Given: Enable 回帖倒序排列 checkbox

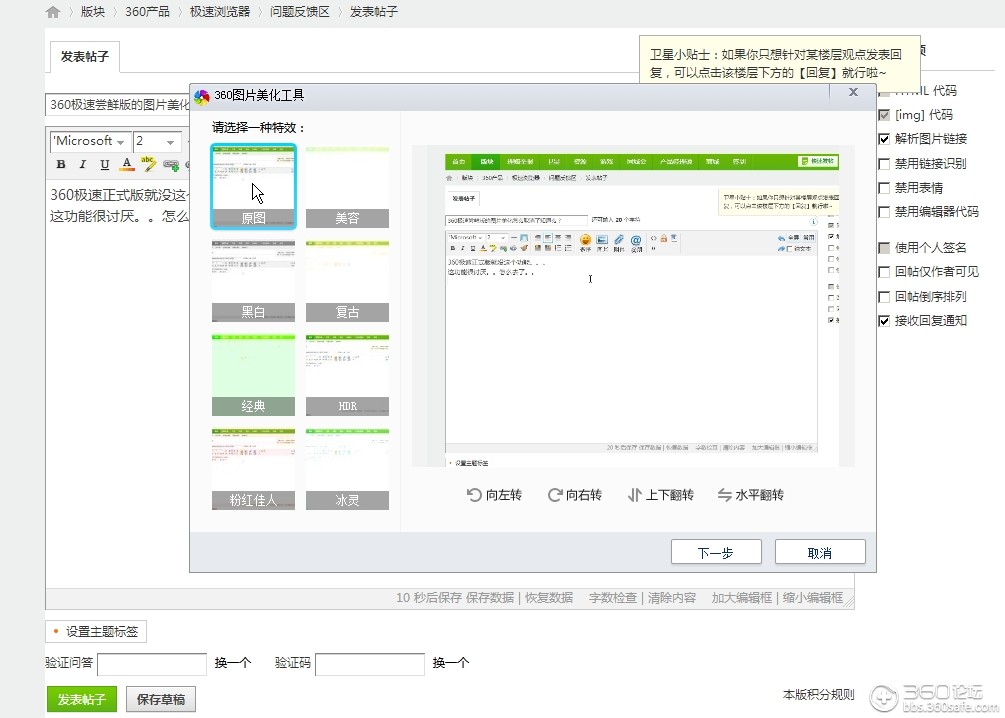Looking at the screenshot, I should click(884, 297).
